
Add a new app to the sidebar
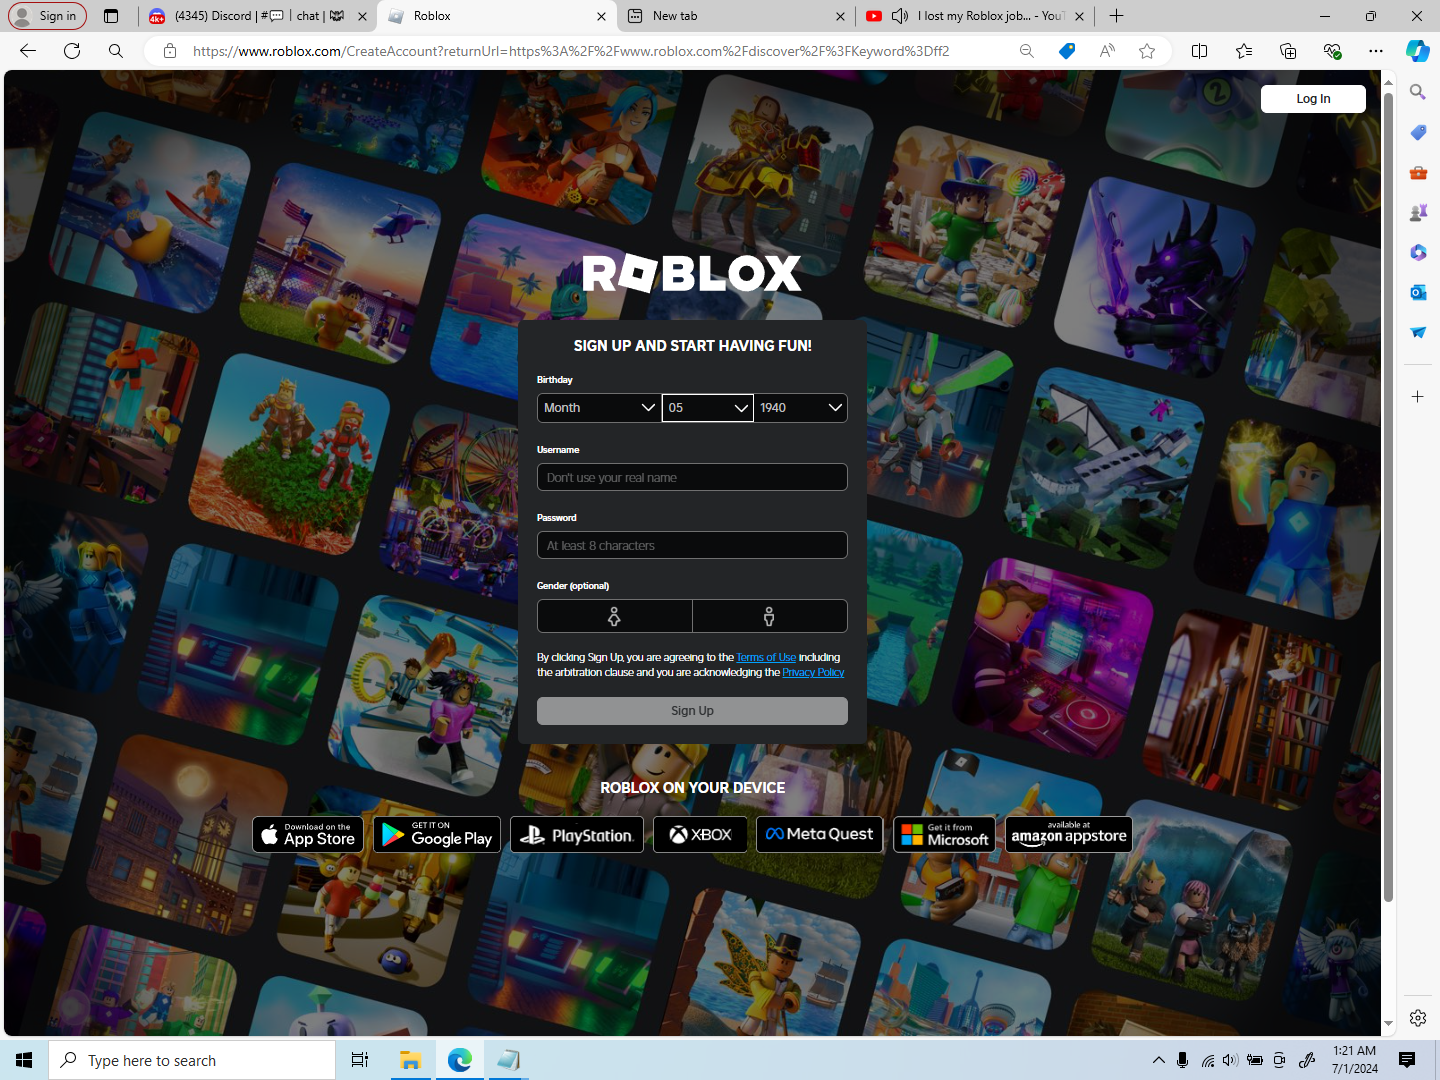coord(1418,397)
